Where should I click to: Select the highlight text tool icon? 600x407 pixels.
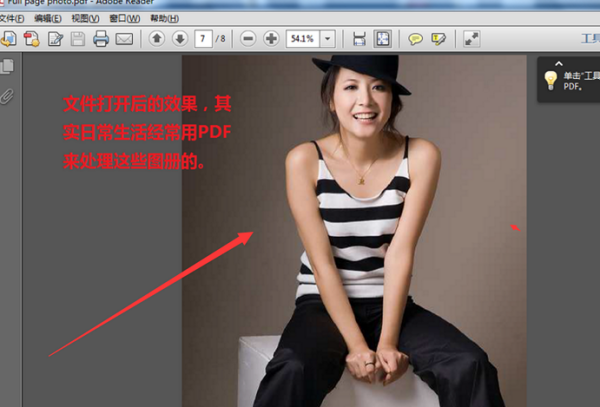tap(439, 39)
